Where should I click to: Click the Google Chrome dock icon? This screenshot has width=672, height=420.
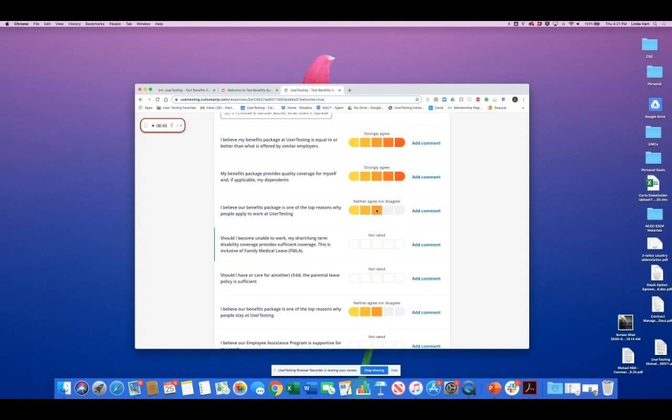(x=276, y=388)
